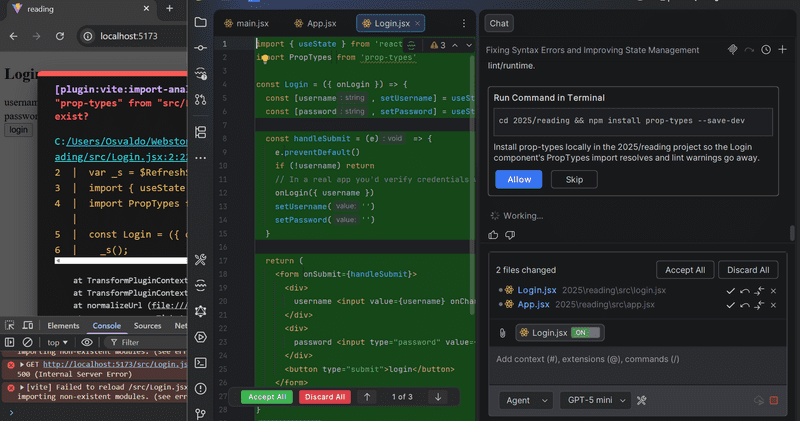This screenshot has height=421, width=800.
Task: Toggle live expression eye icon in console
Action: point(87,342)
